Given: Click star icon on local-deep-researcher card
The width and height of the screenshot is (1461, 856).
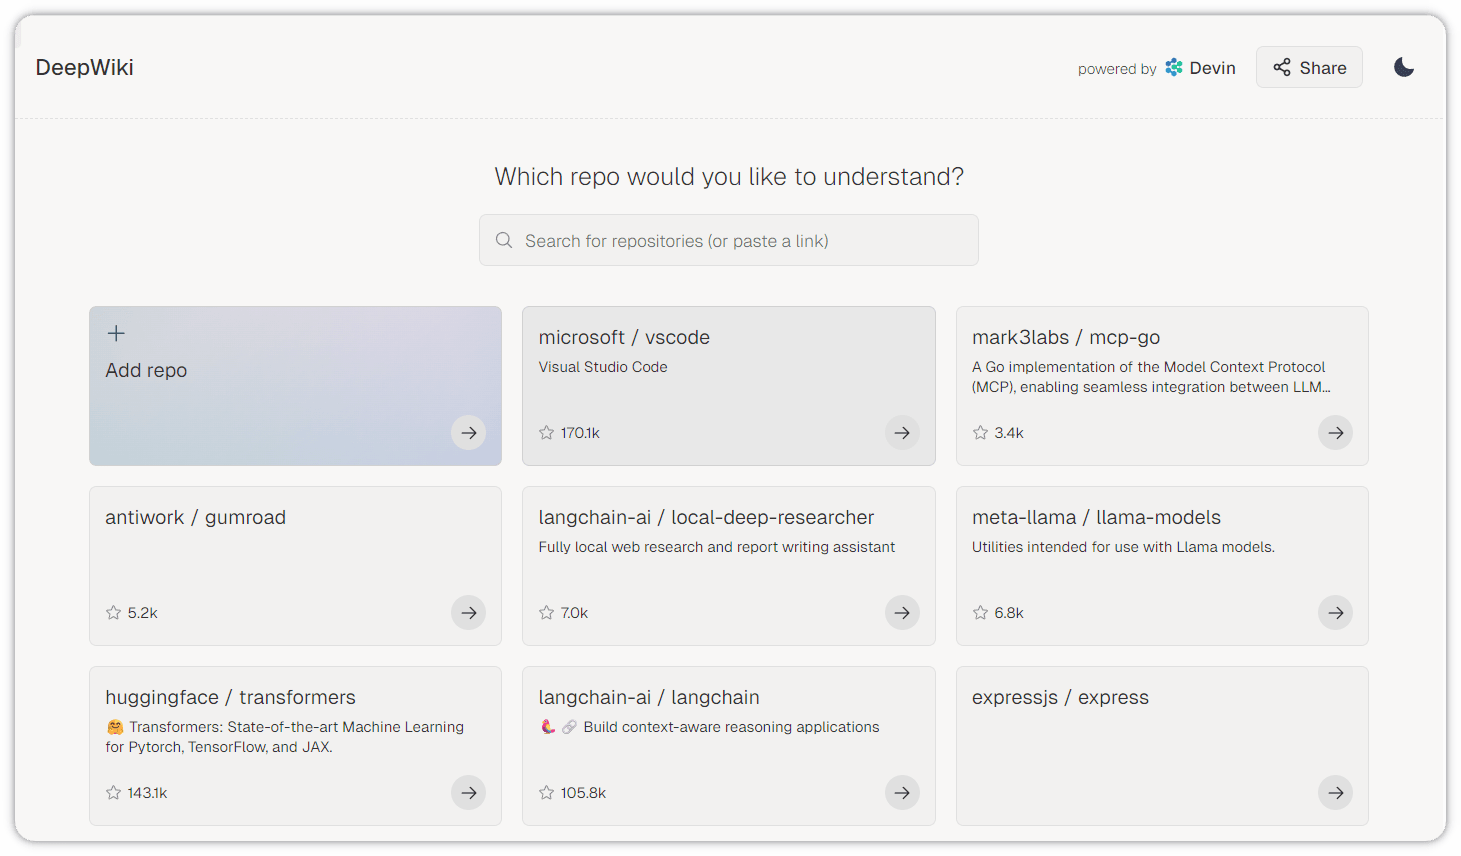Looking at the screenshot, I should pos(546,613).
